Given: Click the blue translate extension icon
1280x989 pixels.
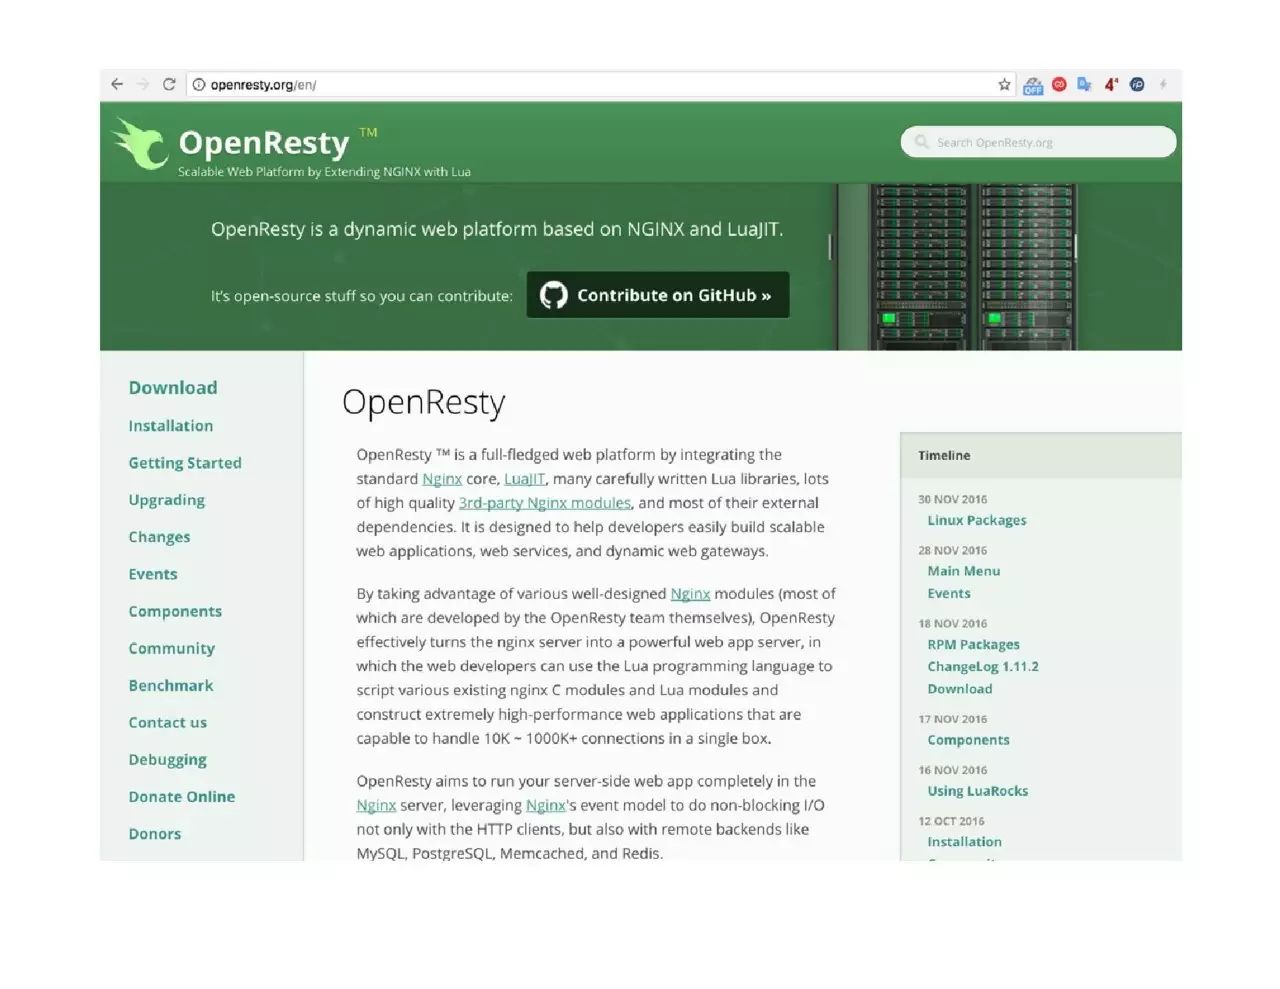Looking at the screenshot, I should coord(1084,85).
